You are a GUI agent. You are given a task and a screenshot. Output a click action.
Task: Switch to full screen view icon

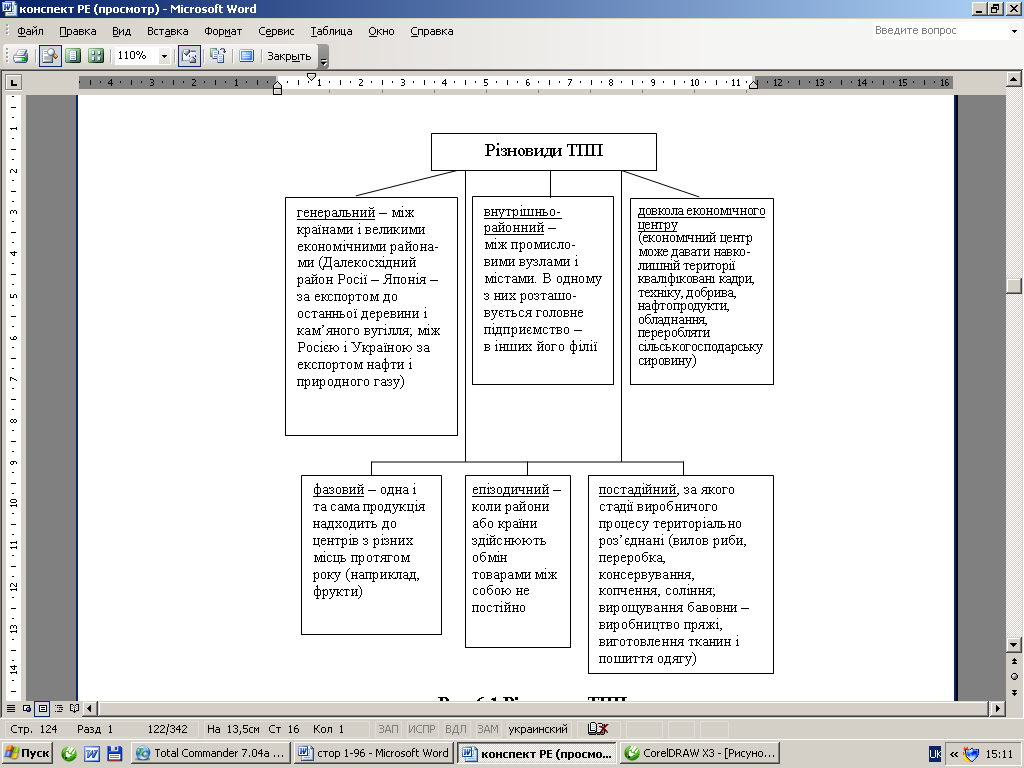pos(246,56)
